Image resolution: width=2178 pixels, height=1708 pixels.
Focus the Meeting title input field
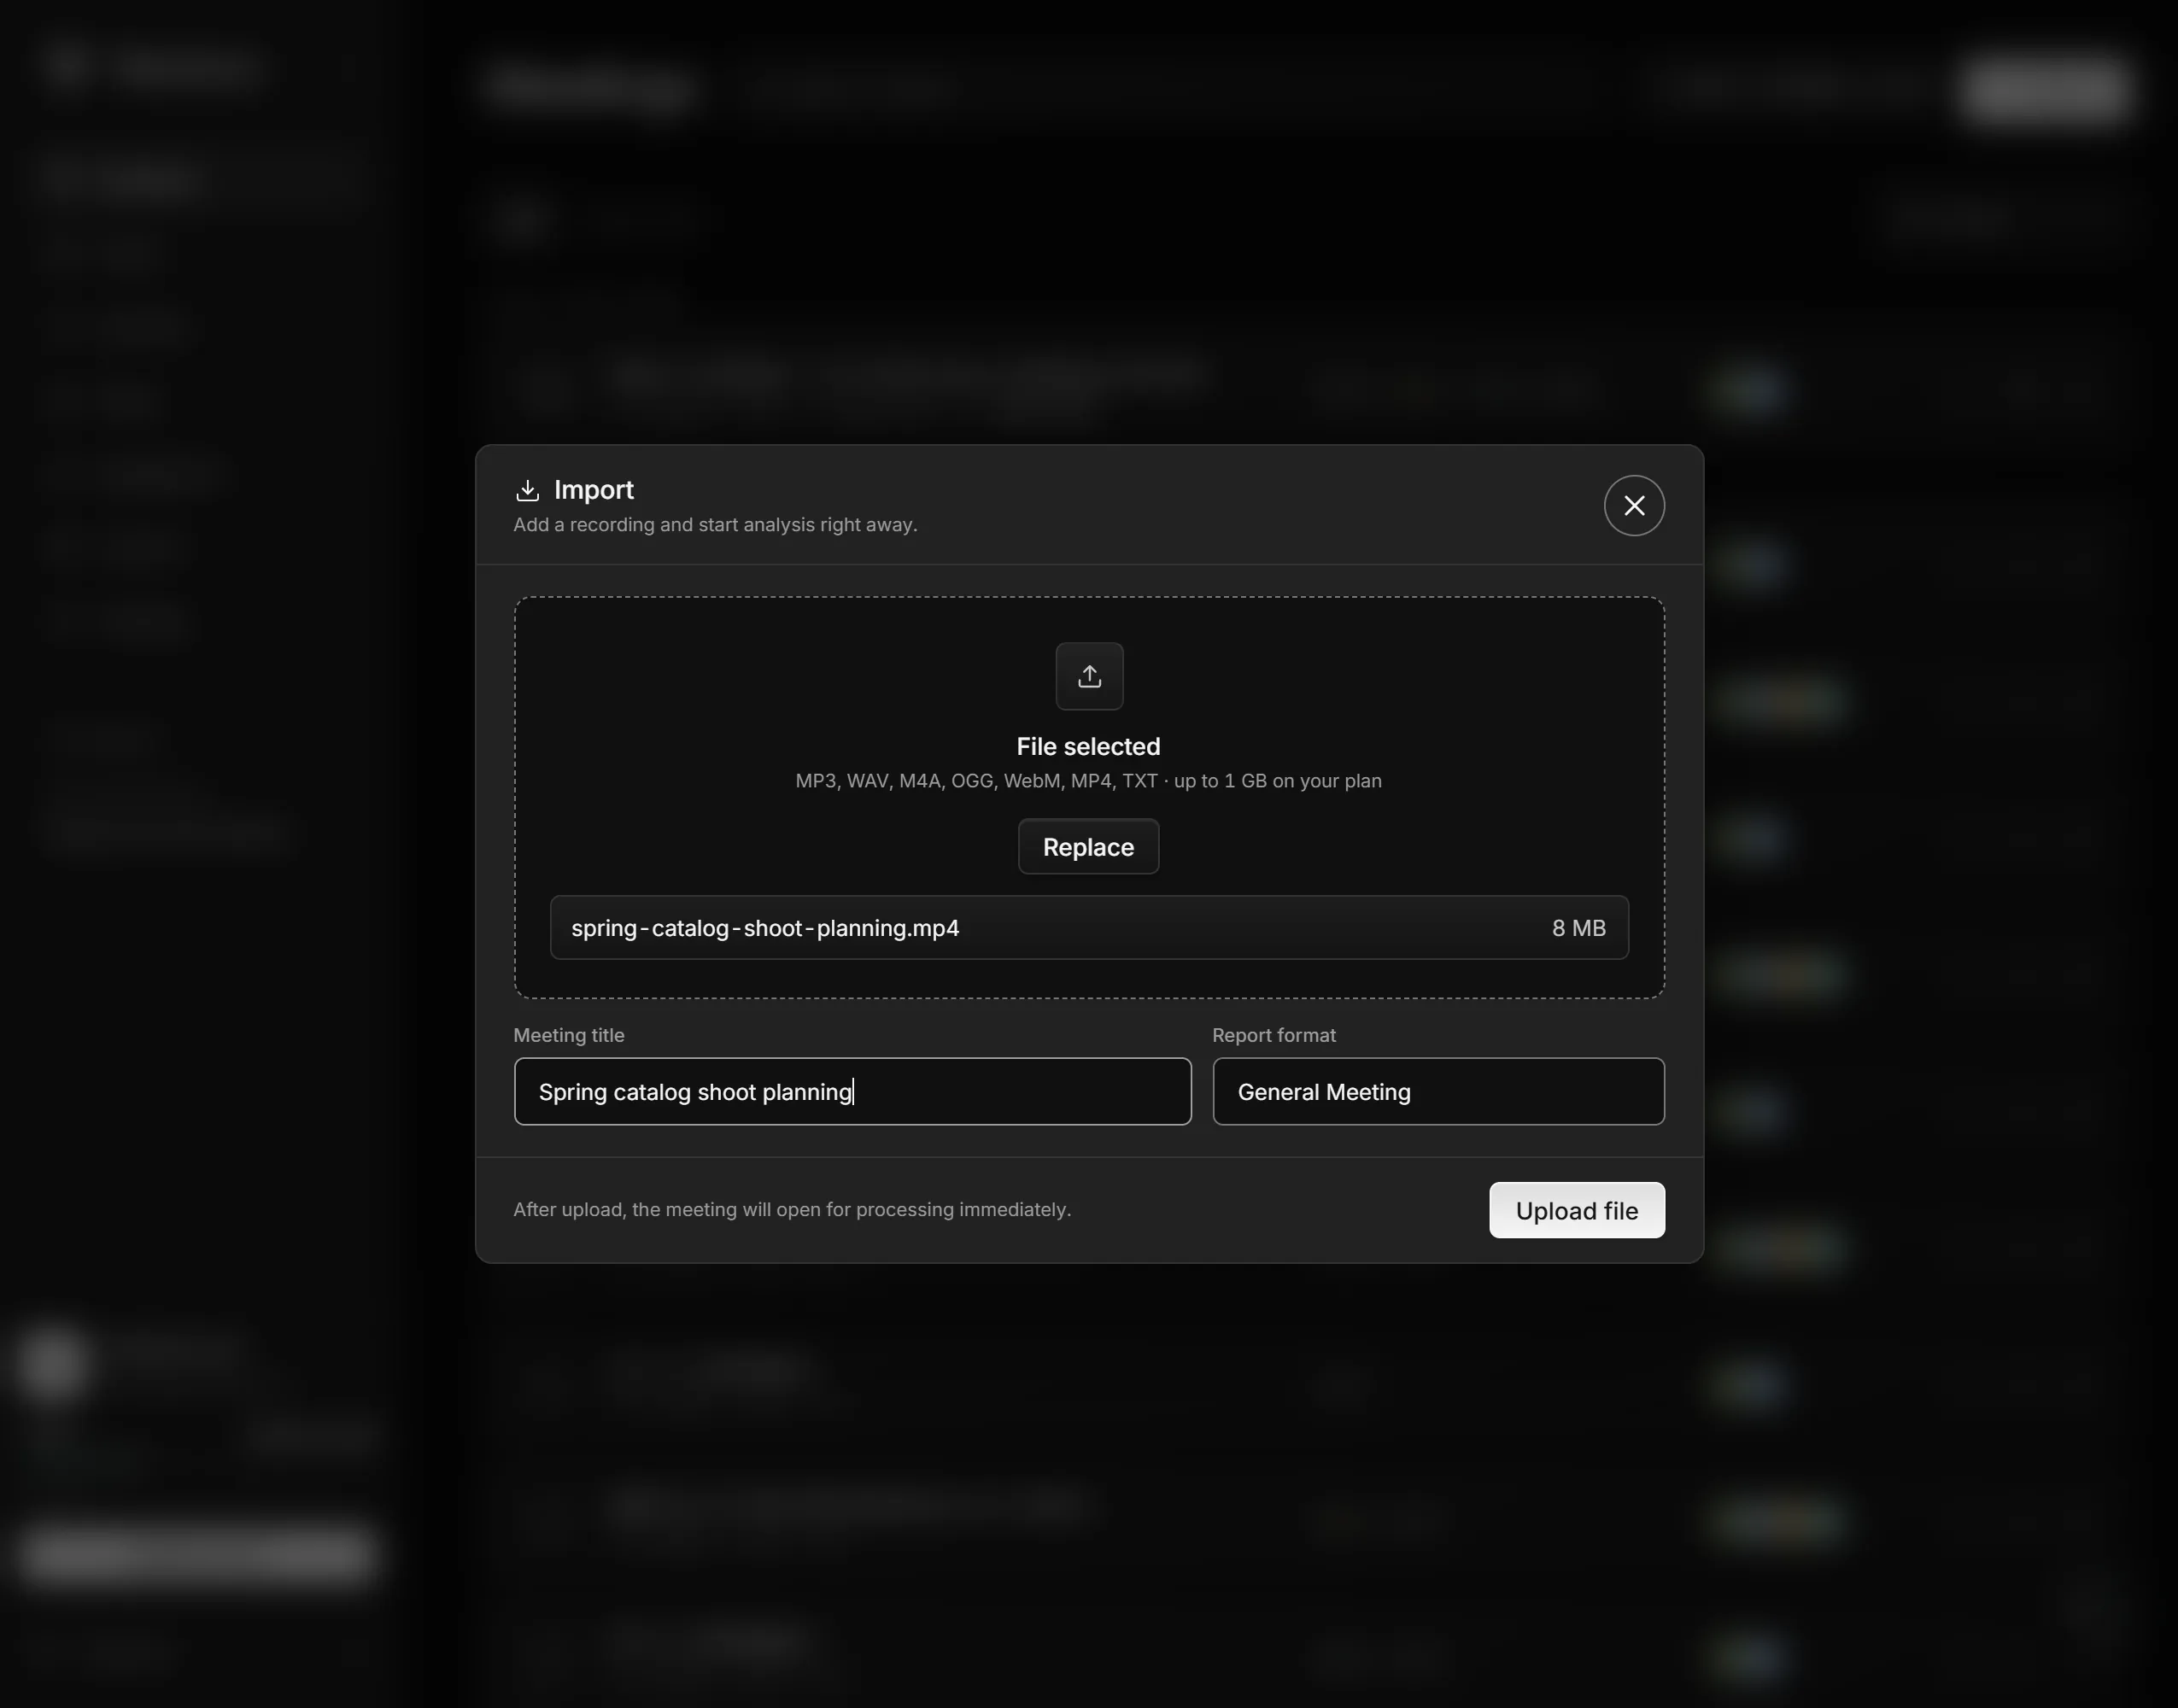(852, 1091)
